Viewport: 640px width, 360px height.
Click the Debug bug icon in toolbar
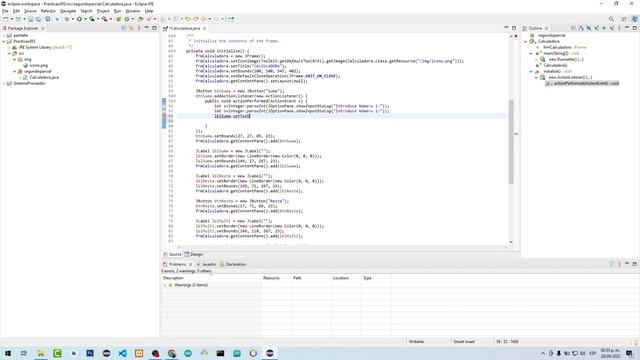click(x=67, y=19)
